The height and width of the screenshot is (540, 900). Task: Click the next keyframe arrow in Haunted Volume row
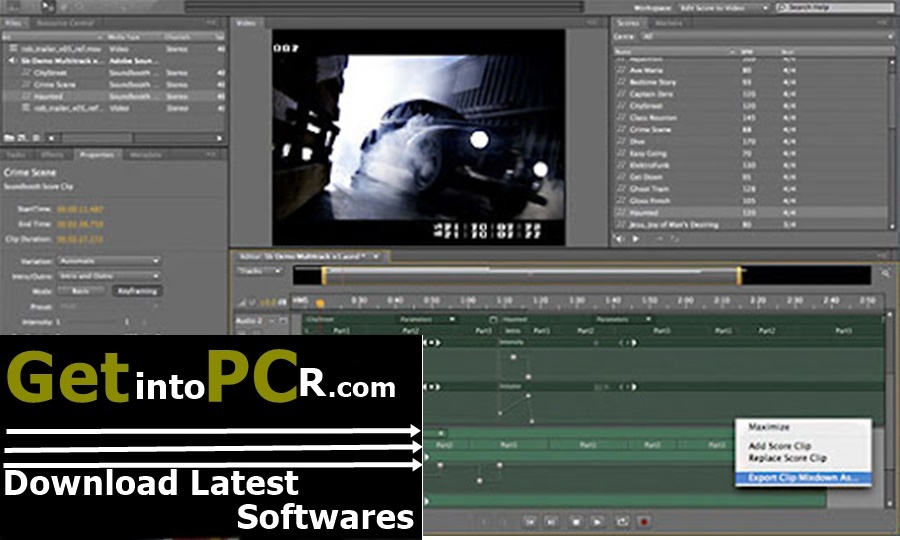pos(634,387)
